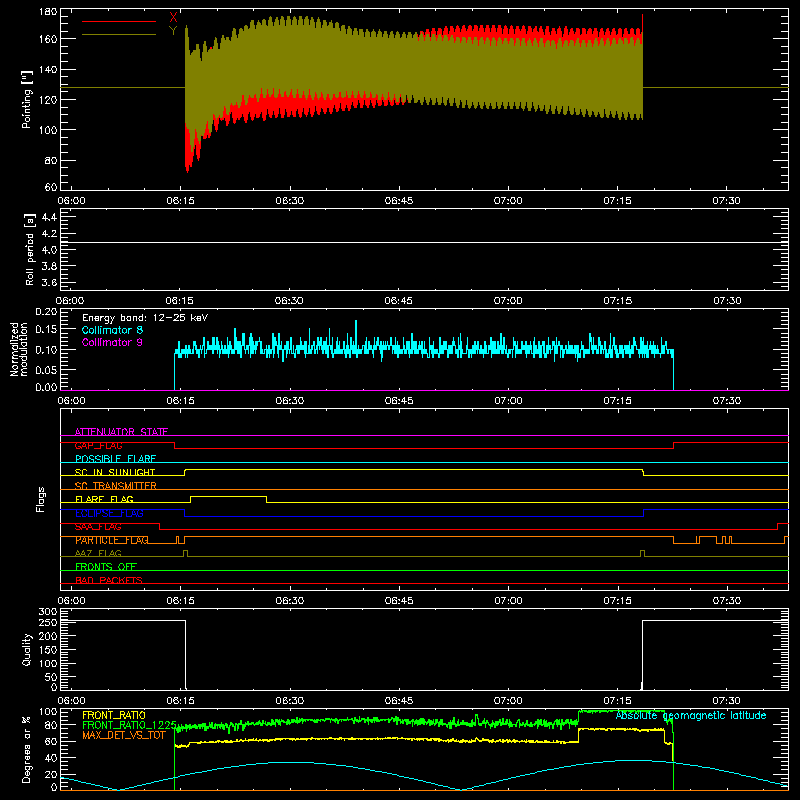Screen dimensions: 800x800
Task: Click 06:00 time label under modulation plot
Action: (x=71, y=401)
